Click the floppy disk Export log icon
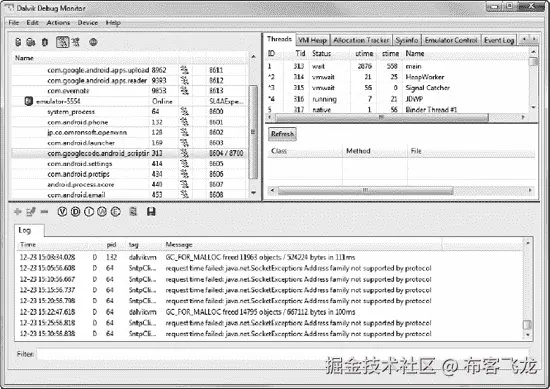Viewport: 550px width, 389px height. [151, 212]
